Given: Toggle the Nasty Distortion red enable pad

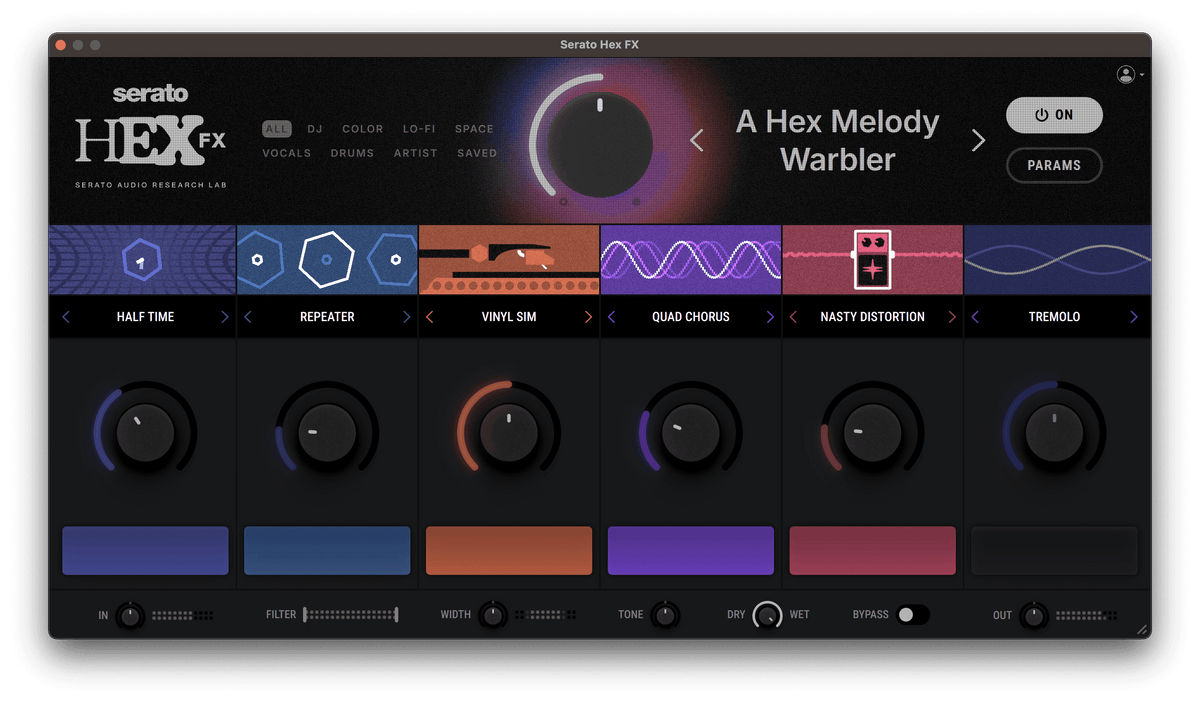Looking at the screenshot, I should click(873, 551).
